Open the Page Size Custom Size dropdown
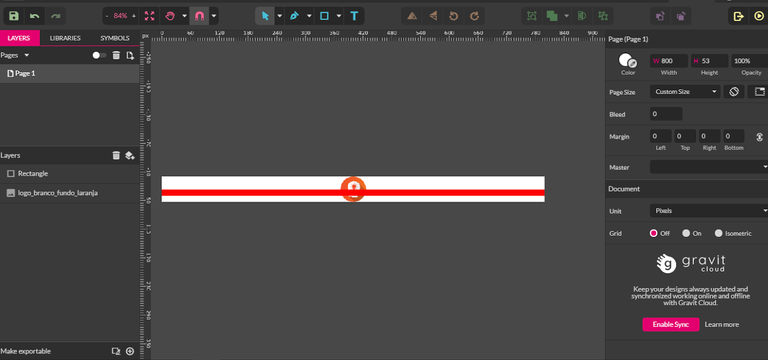768x360 pixels. point(685,92)
